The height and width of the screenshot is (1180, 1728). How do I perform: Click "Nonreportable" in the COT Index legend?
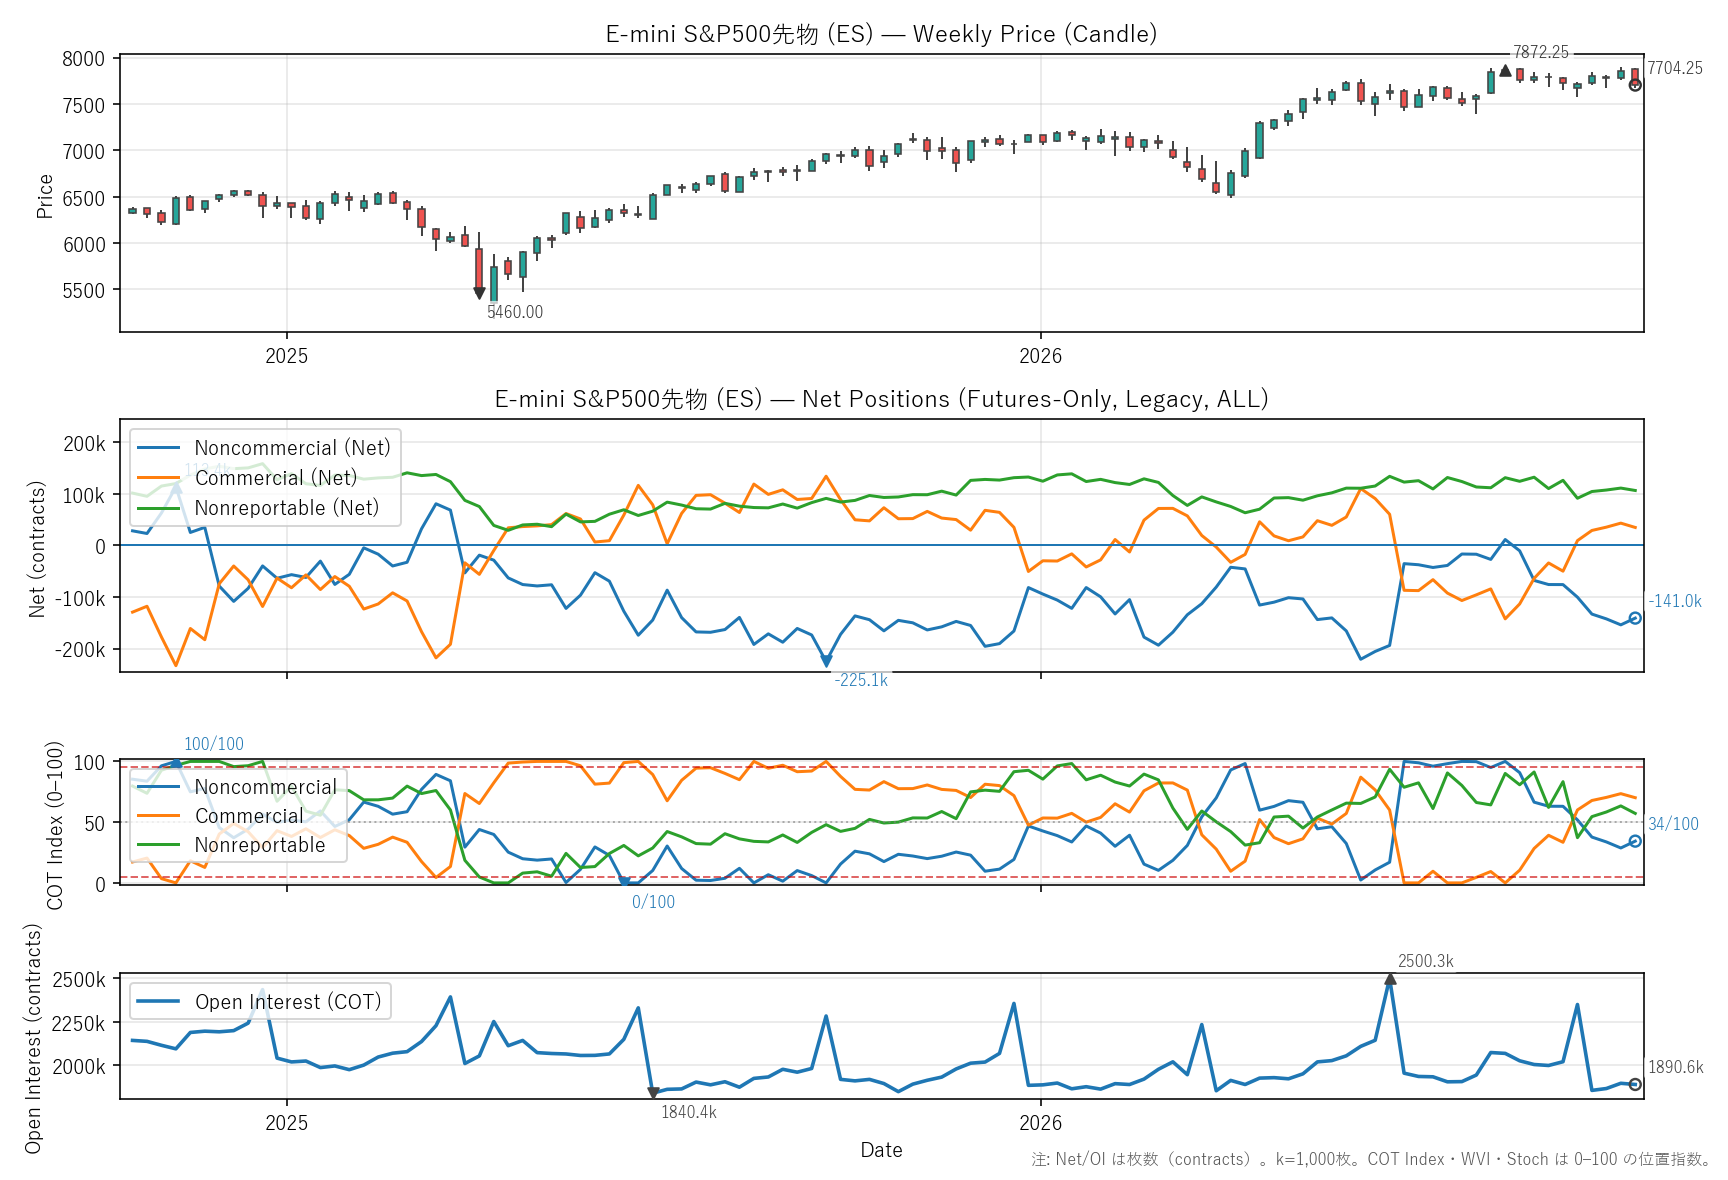(x=260, y=845)
